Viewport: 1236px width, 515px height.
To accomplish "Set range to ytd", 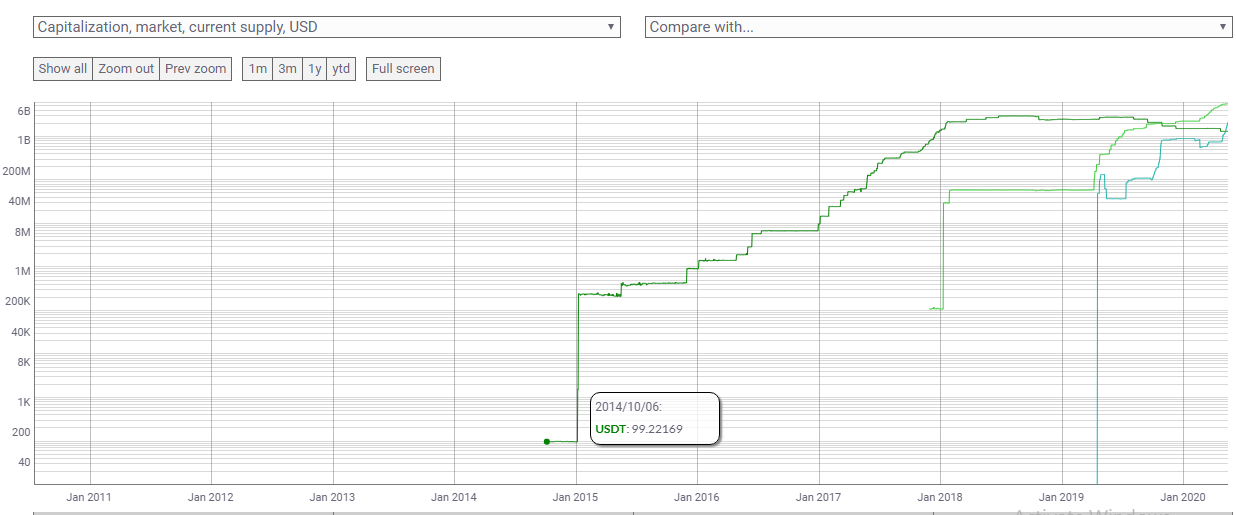I will coord(341,69).
